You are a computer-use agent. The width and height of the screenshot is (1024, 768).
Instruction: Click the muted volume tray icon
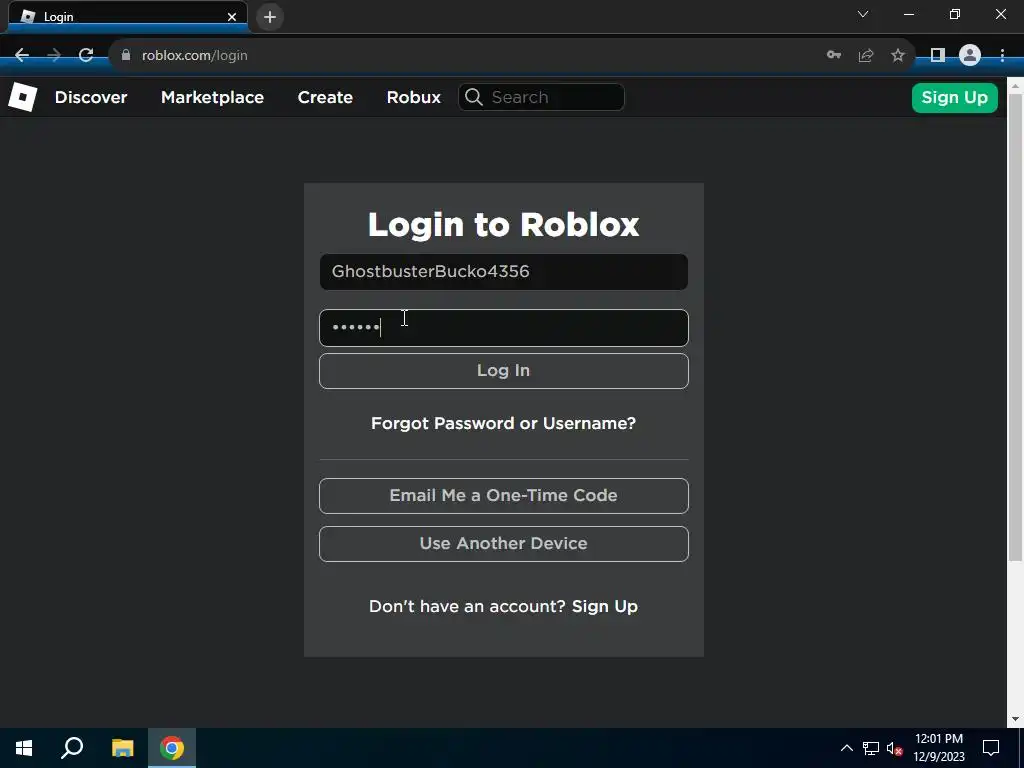(895, 748)
